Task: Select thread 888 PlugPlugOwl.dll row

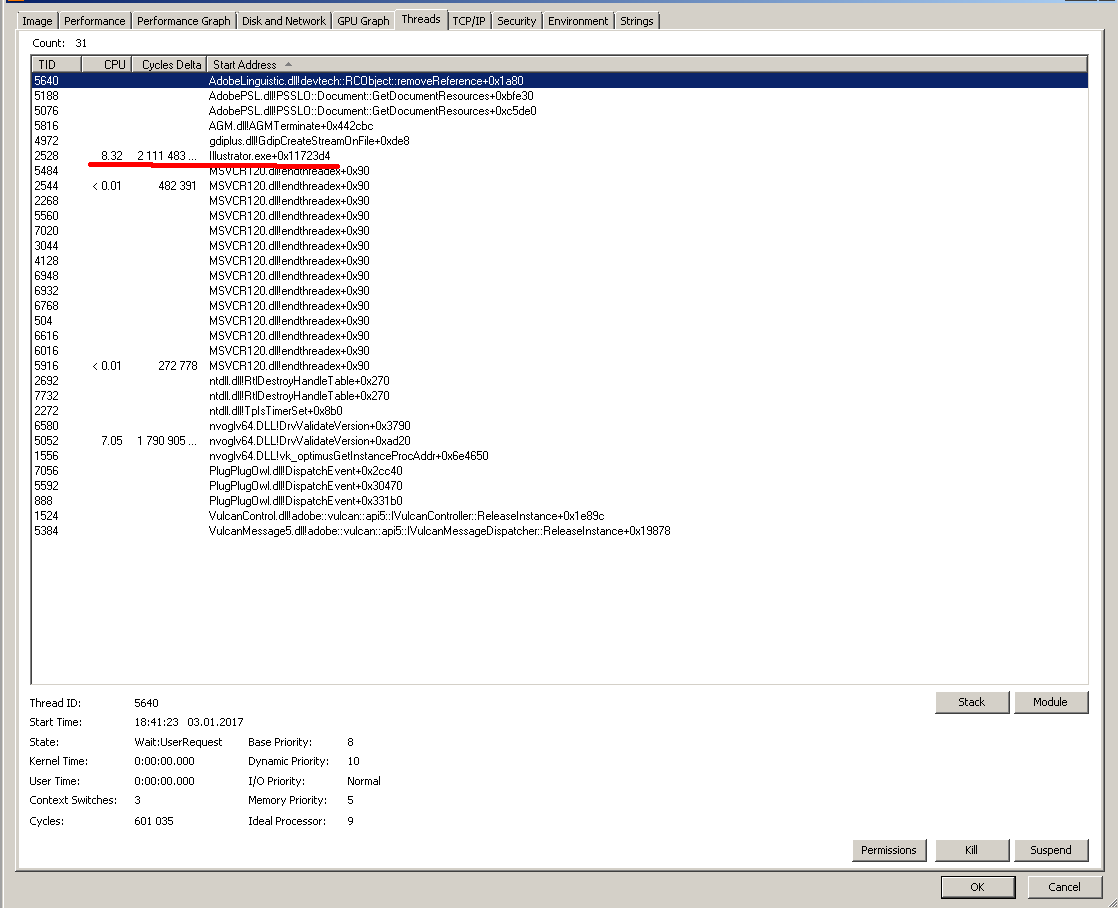Action: coord(560,500)
